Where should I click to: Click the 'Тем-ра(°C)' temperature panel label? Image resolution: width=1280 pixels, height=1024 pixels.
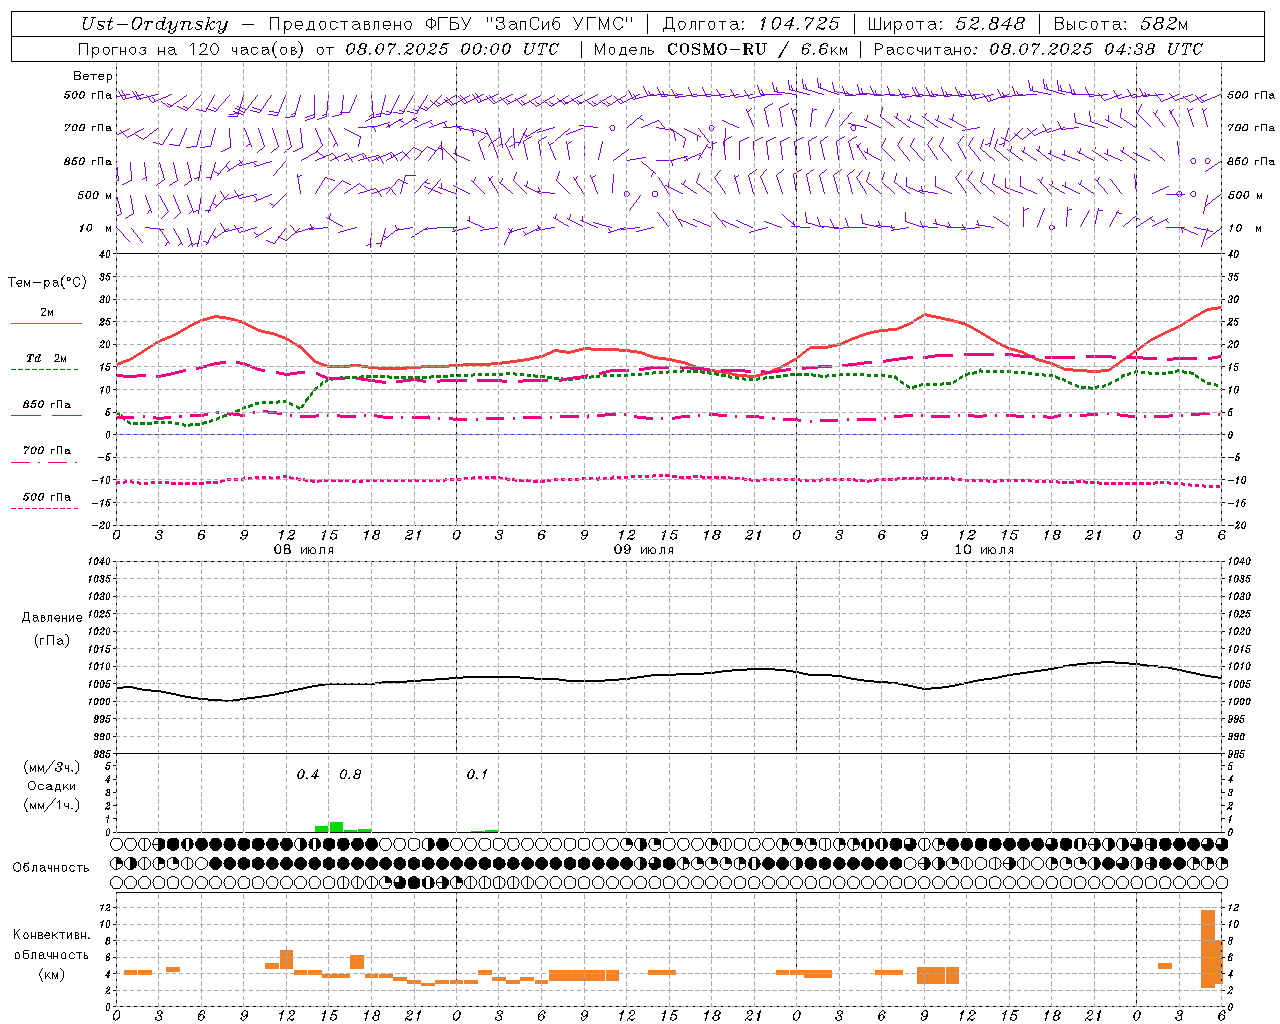(x=47, y=283)
